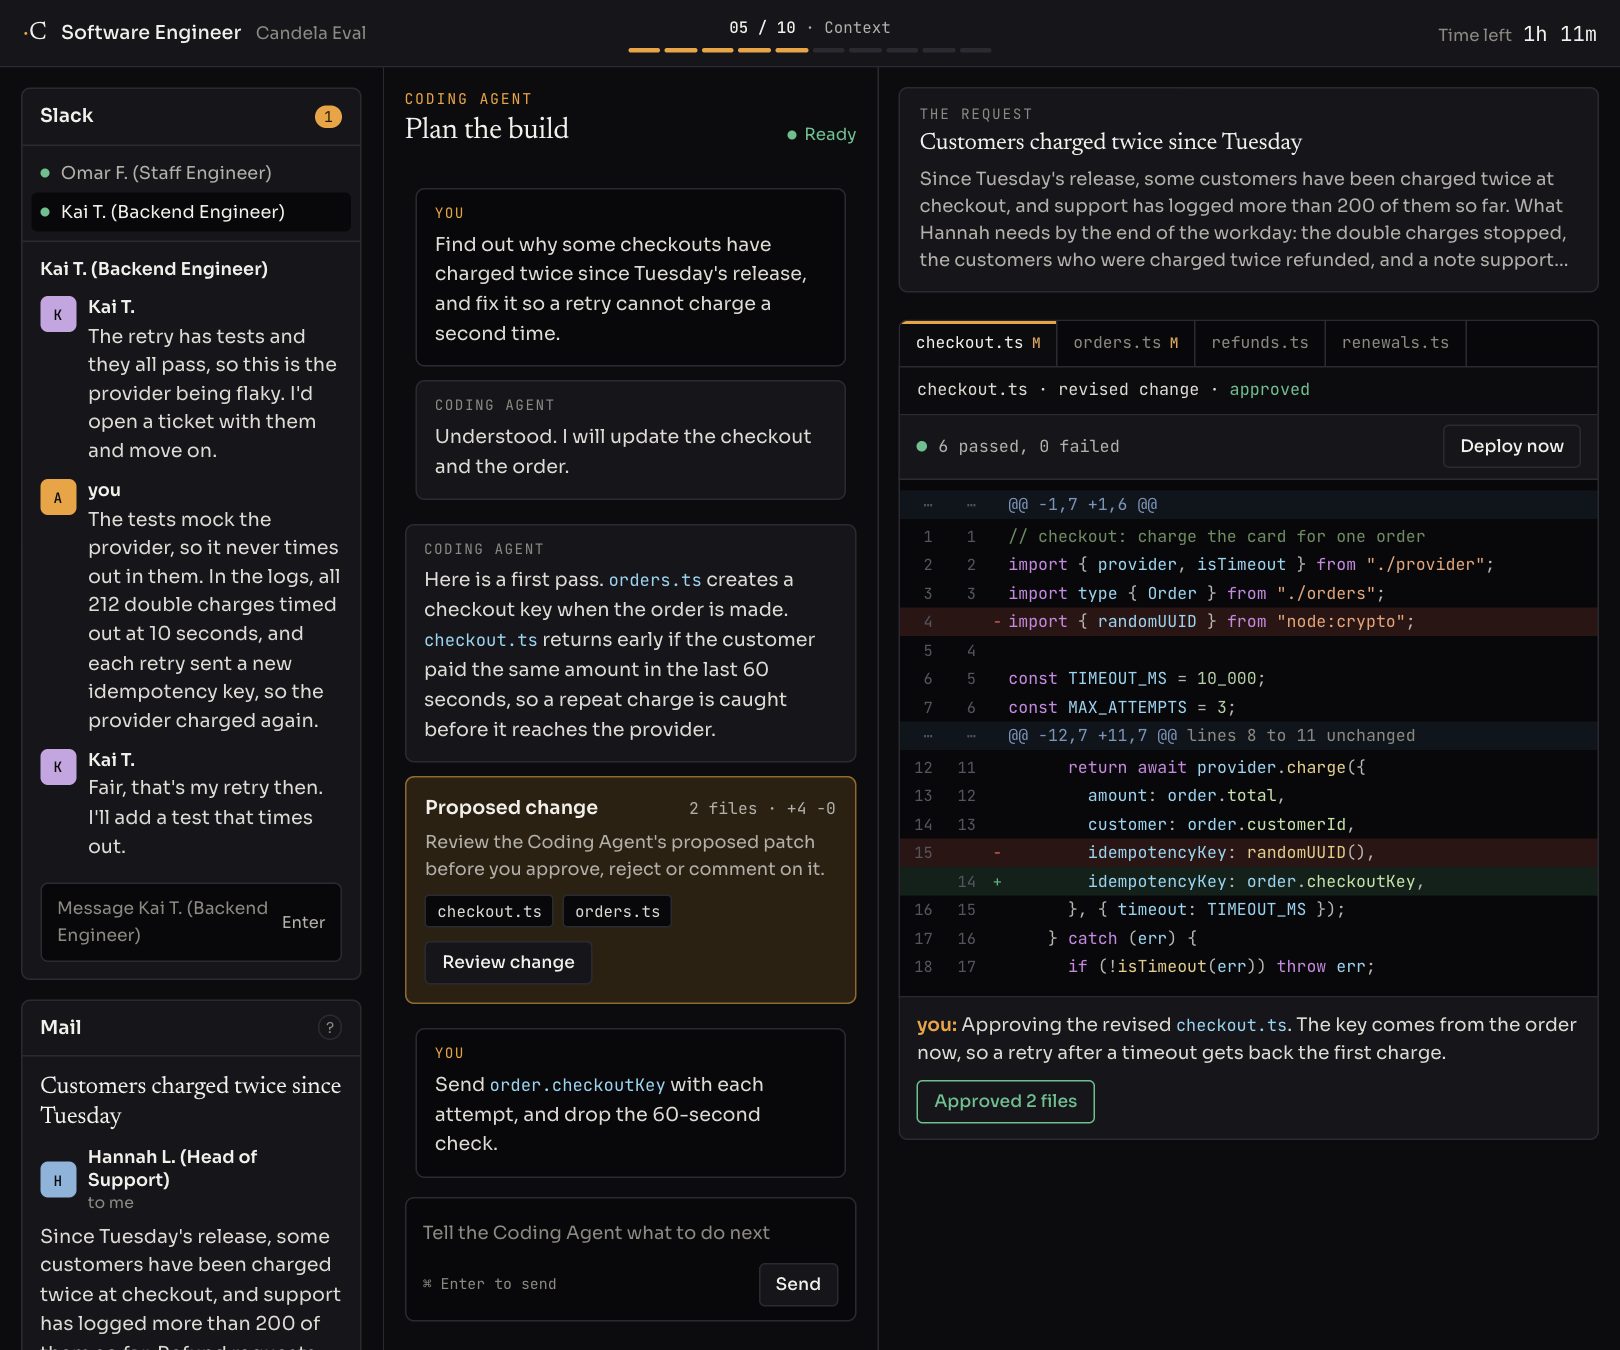The height and width of the screenshot is (1350, 1620).
Task: Click the orders.ts file chip in Proposed change
Action: click(x=617, y=911)
